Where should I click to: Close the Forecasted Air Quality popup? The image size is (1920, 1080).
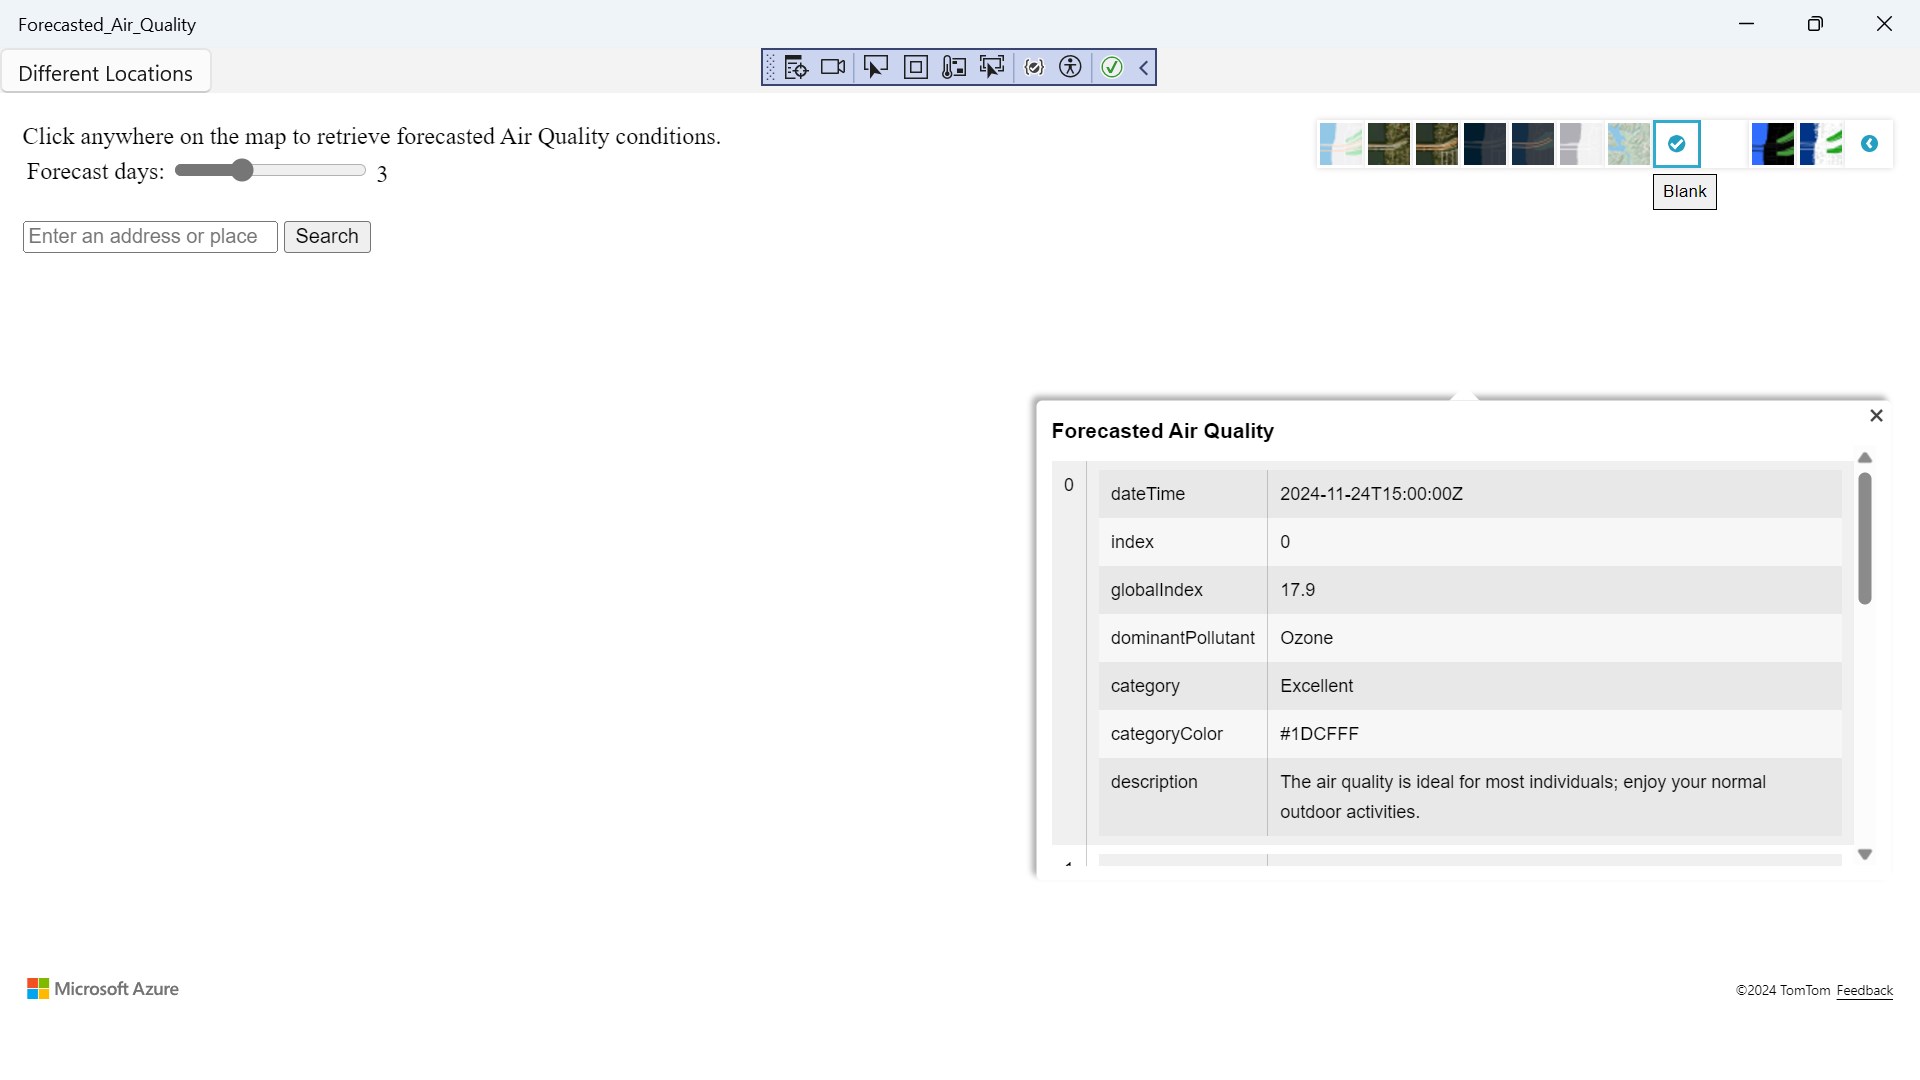click(1876, 416)
